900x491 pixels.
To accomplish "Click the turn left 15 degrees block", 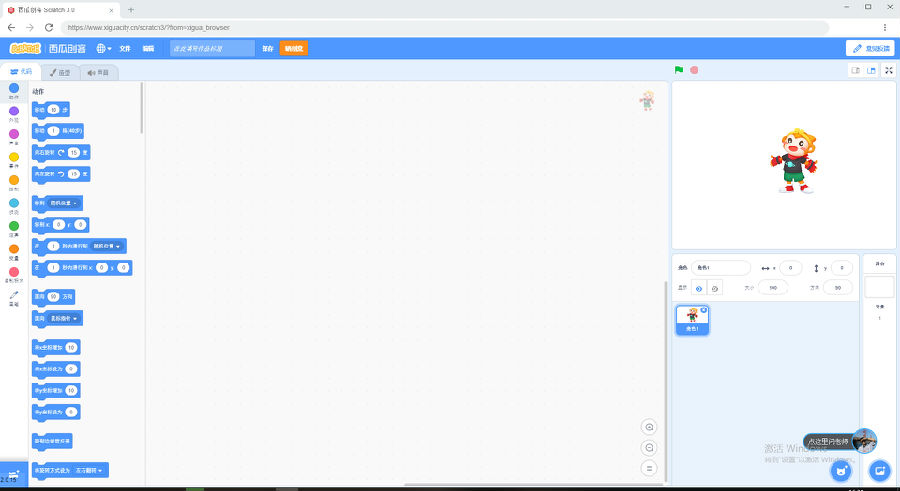I will point(61,174).
